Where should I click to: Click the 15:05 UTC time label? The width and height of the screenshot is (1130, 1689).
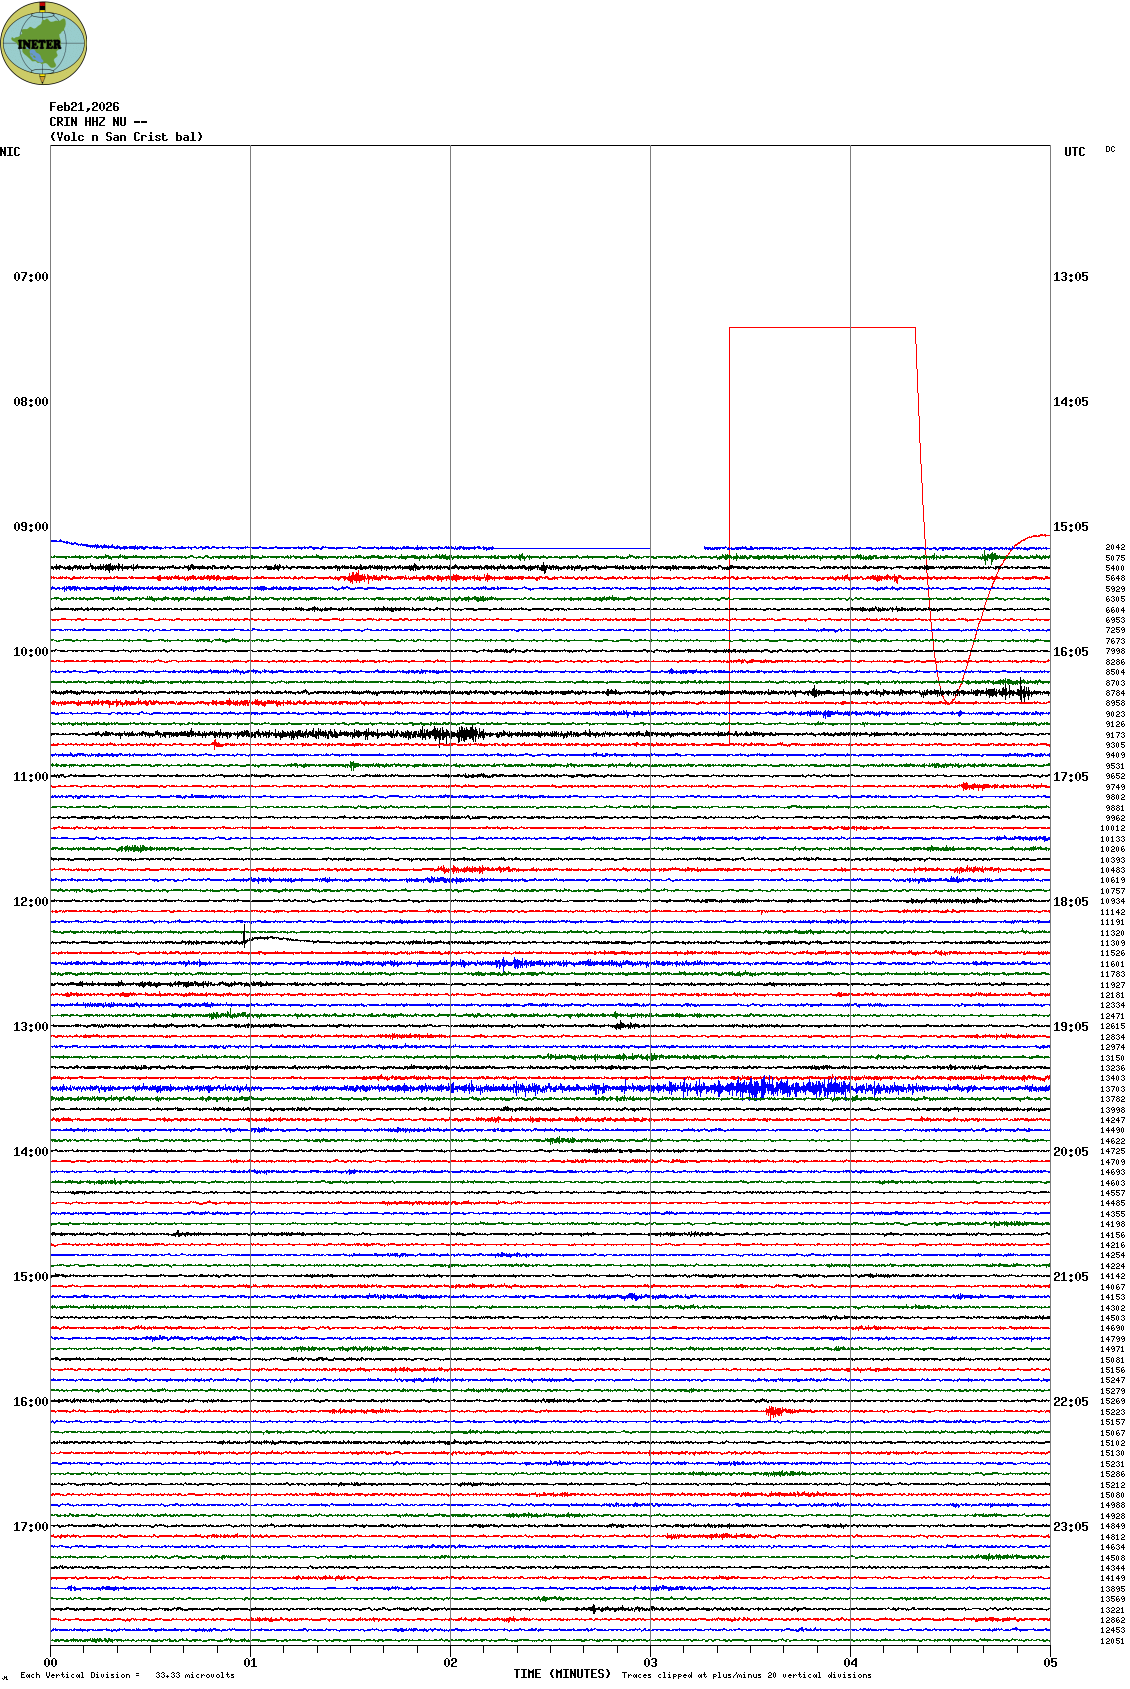1070,527
